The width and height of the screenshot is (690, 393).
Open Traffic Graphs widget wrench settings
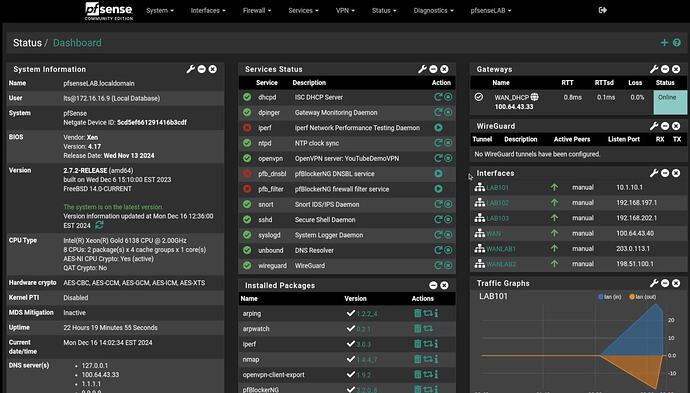point(654,283)
